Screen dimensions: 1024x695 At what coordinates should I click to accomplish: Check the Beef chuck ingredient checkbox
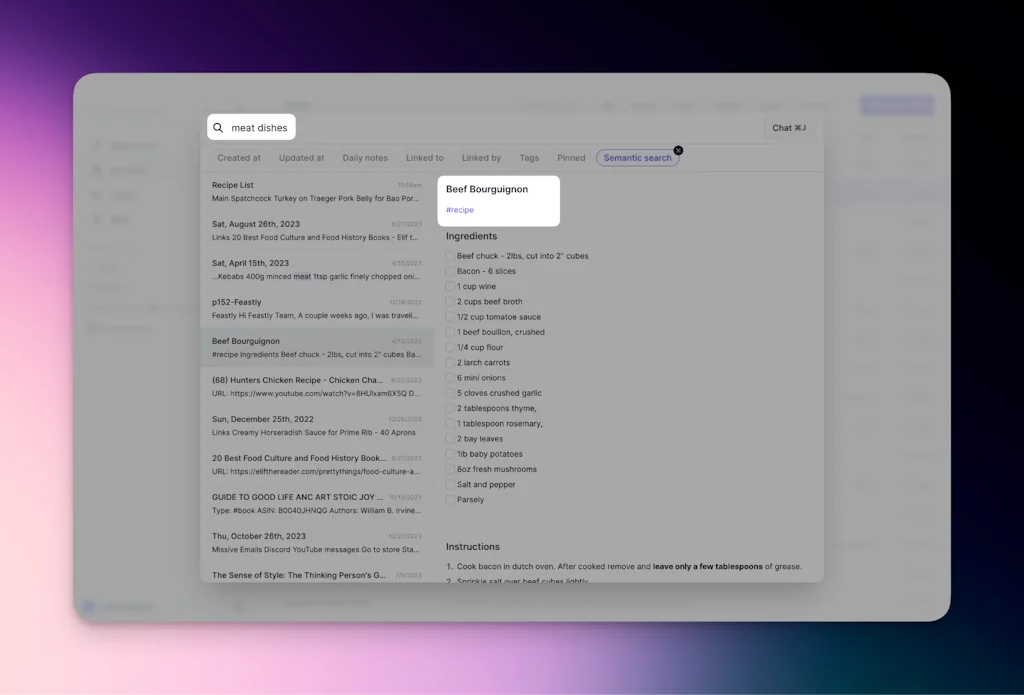tap(451, 255)
